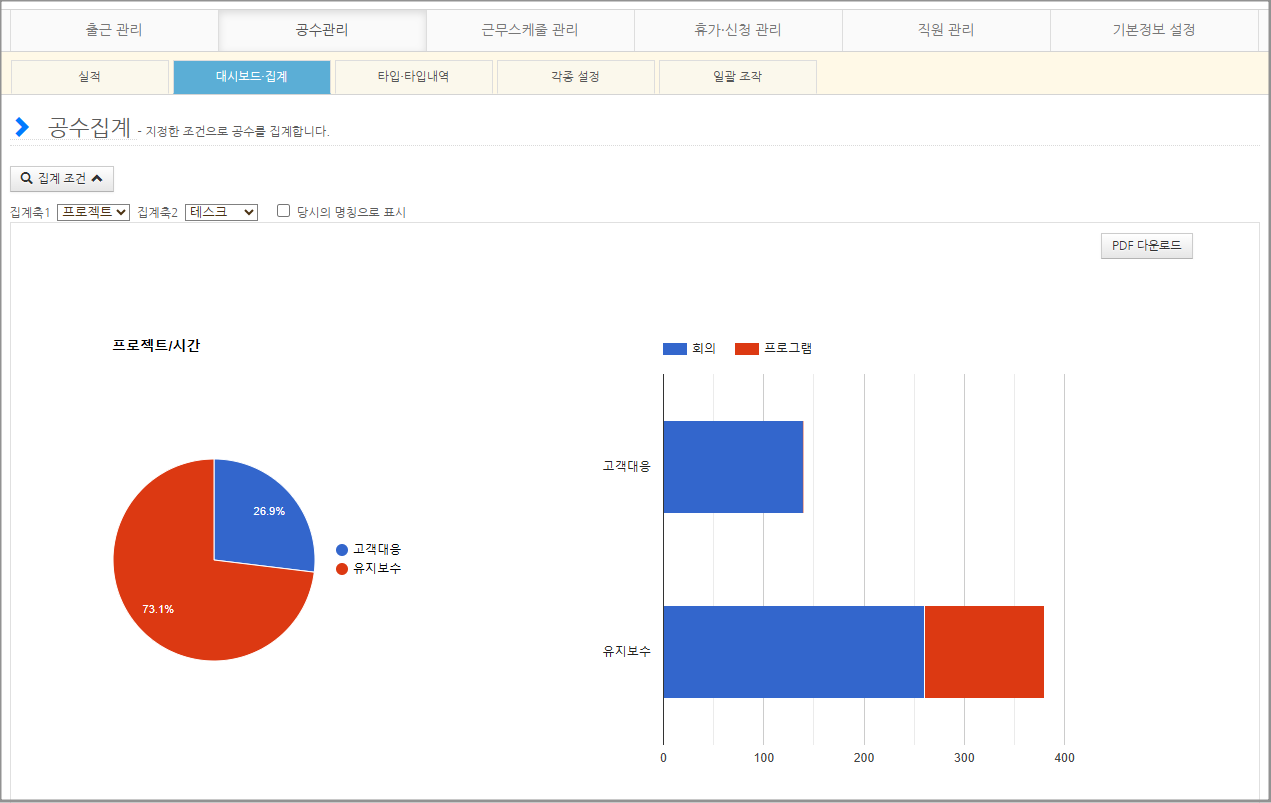Open the 기본정보 설정 tab
Image resolution: width=1271 pixels, height=803 pixels.
point(1154,30)
